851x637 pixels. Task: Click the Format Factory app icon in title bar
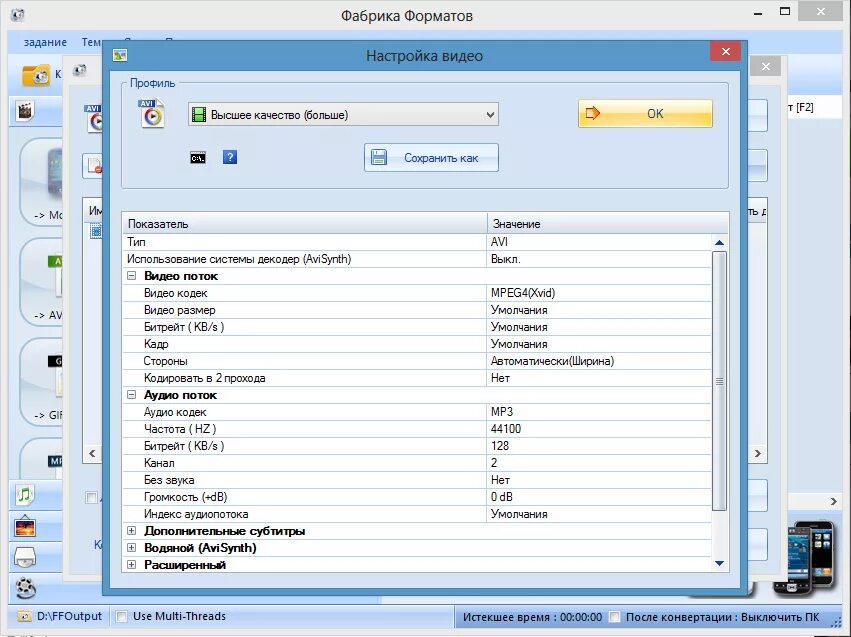coord(17,15)
